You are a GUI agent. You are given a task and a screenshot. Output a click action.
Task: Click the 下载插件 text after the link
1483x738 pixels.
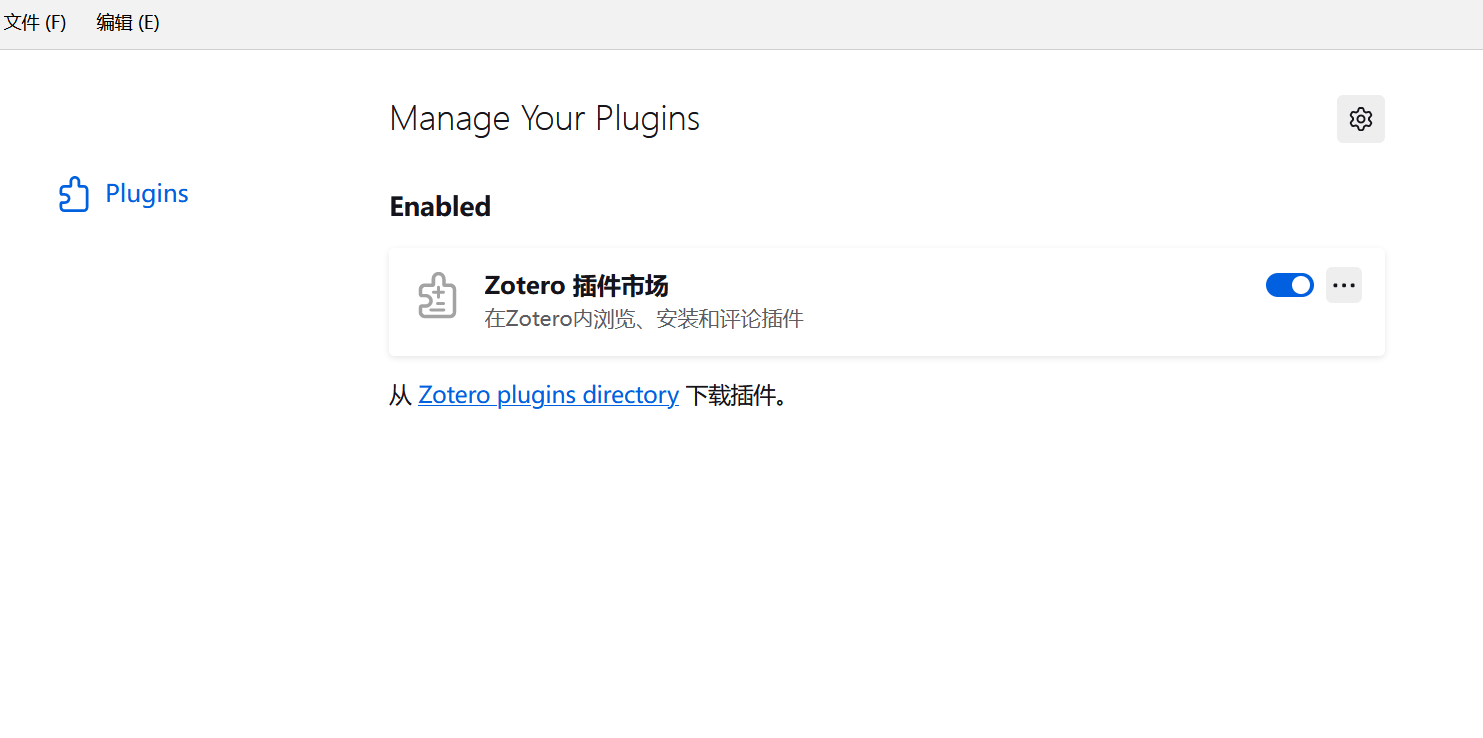[736, 395]
